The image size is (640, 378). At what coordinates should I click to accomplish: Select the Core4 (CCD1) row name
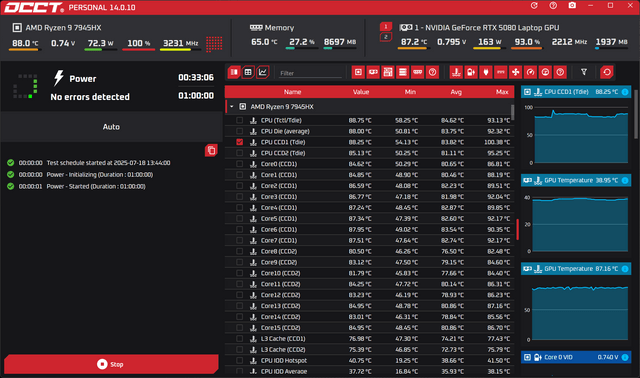point(279,208)
